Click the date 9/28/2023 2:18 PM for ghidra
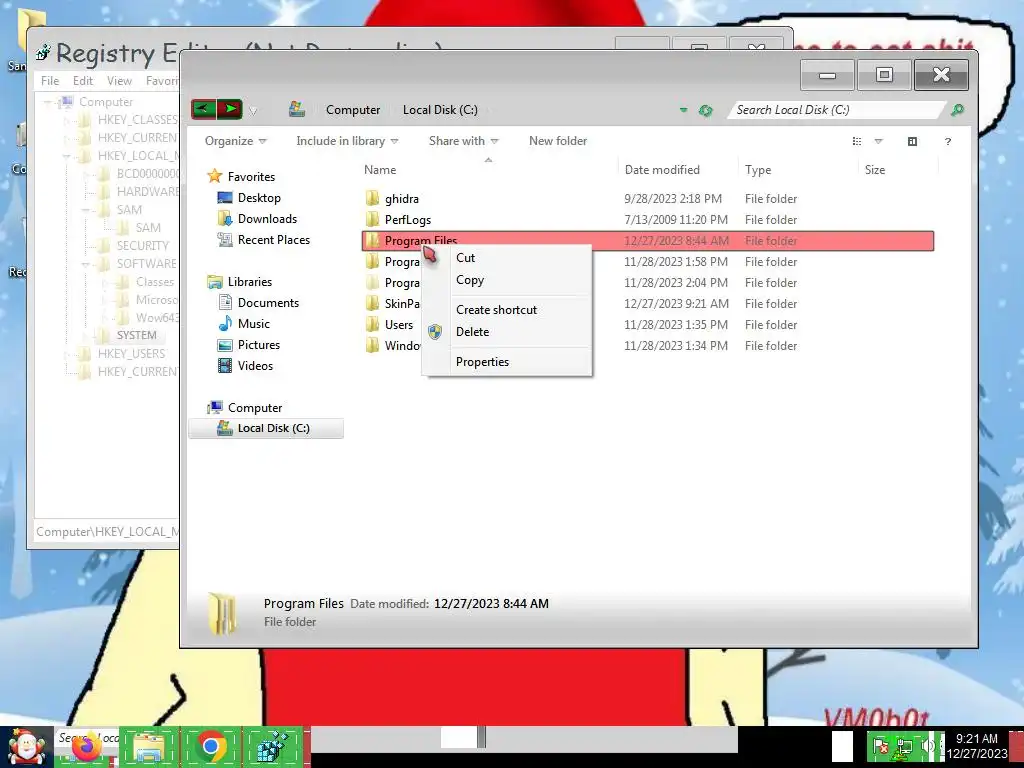The image size is (1024, 768). point(673,199)
